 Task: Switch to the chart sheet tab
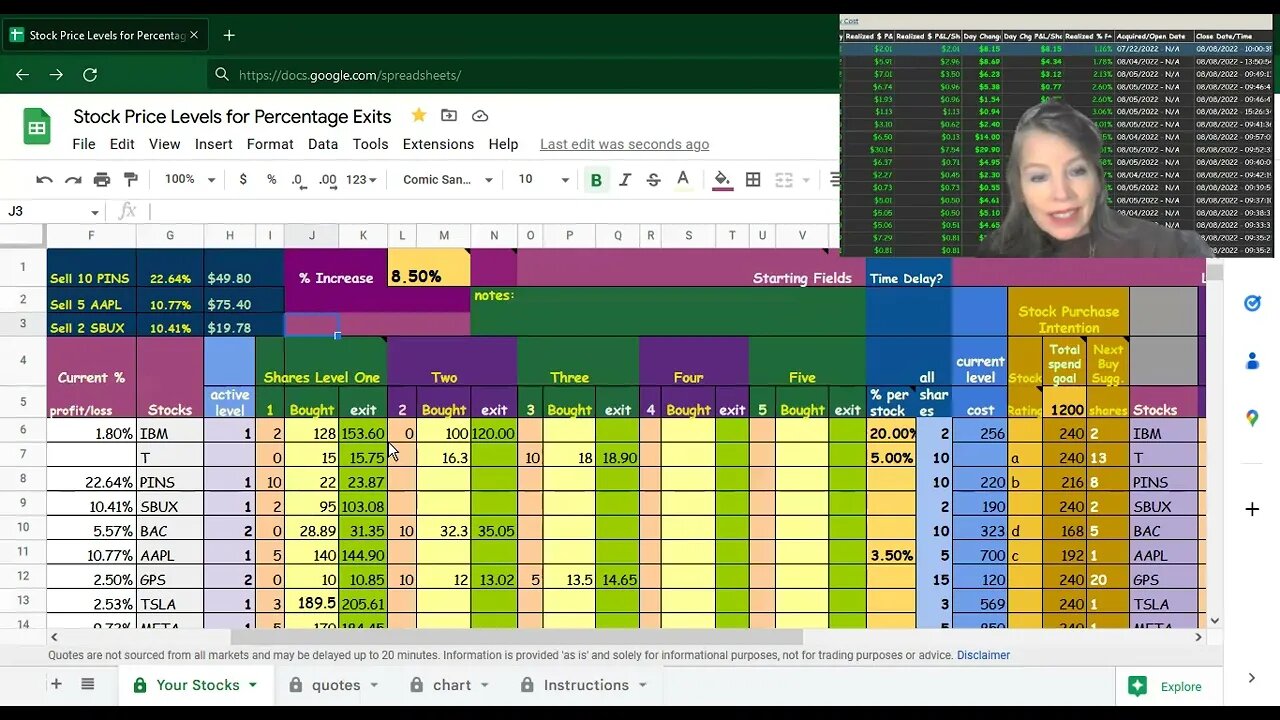tap(452, 685)
